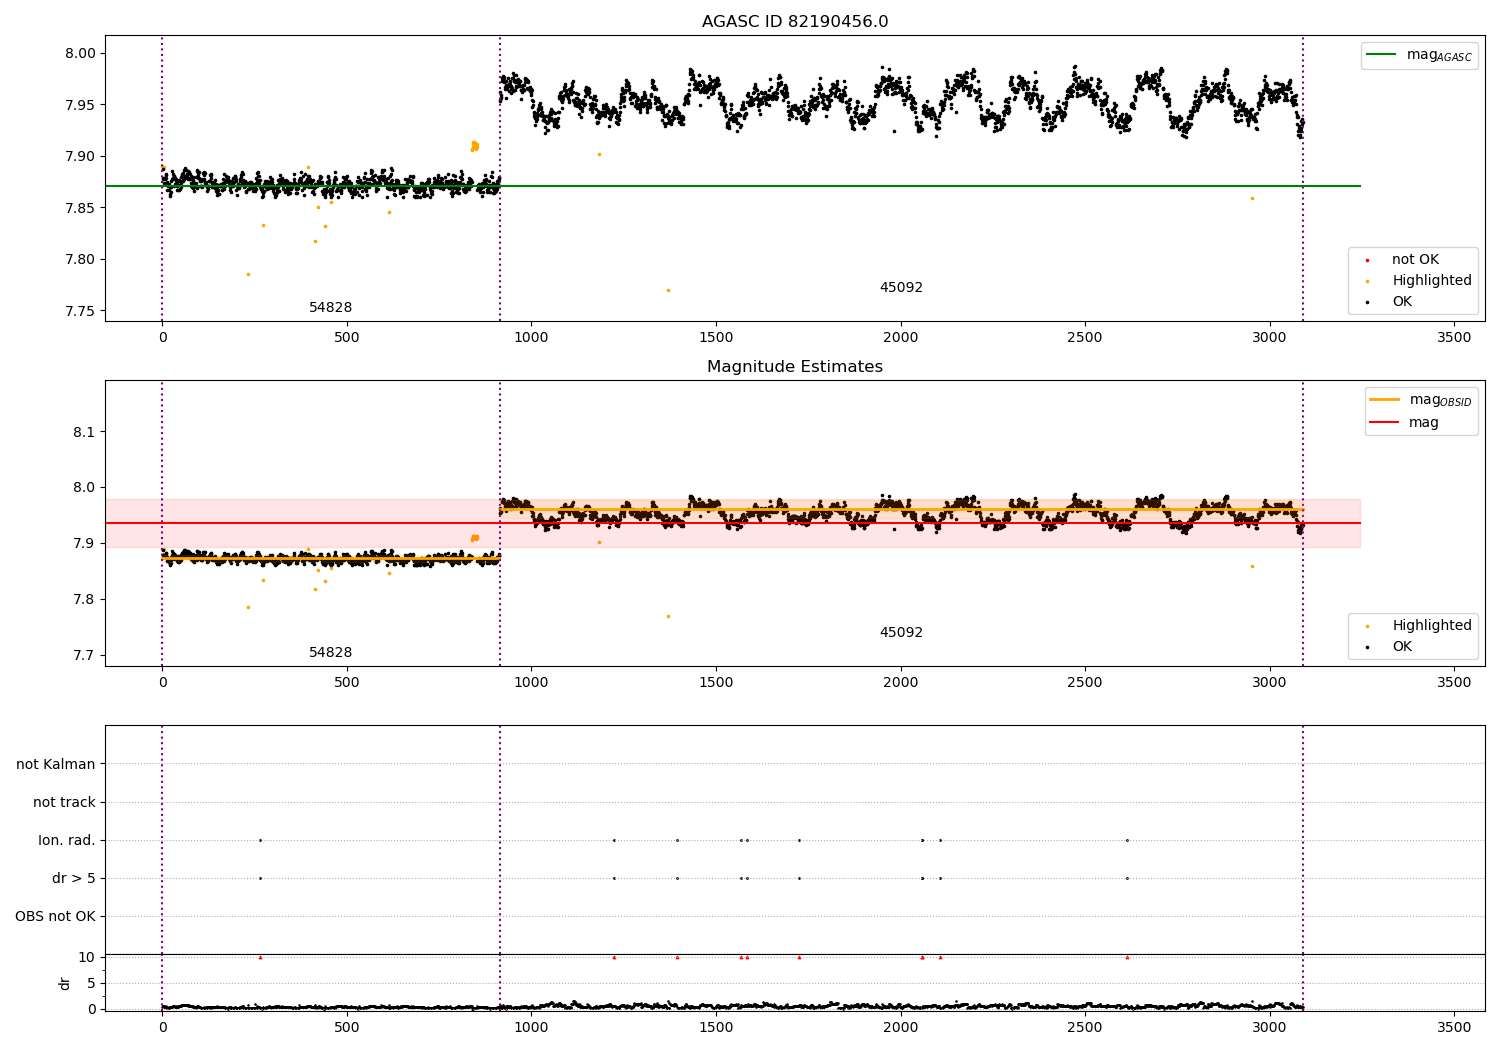
Task: Click obsid annotation '45092' in the top plot
Action: click(x=901, y=288)
